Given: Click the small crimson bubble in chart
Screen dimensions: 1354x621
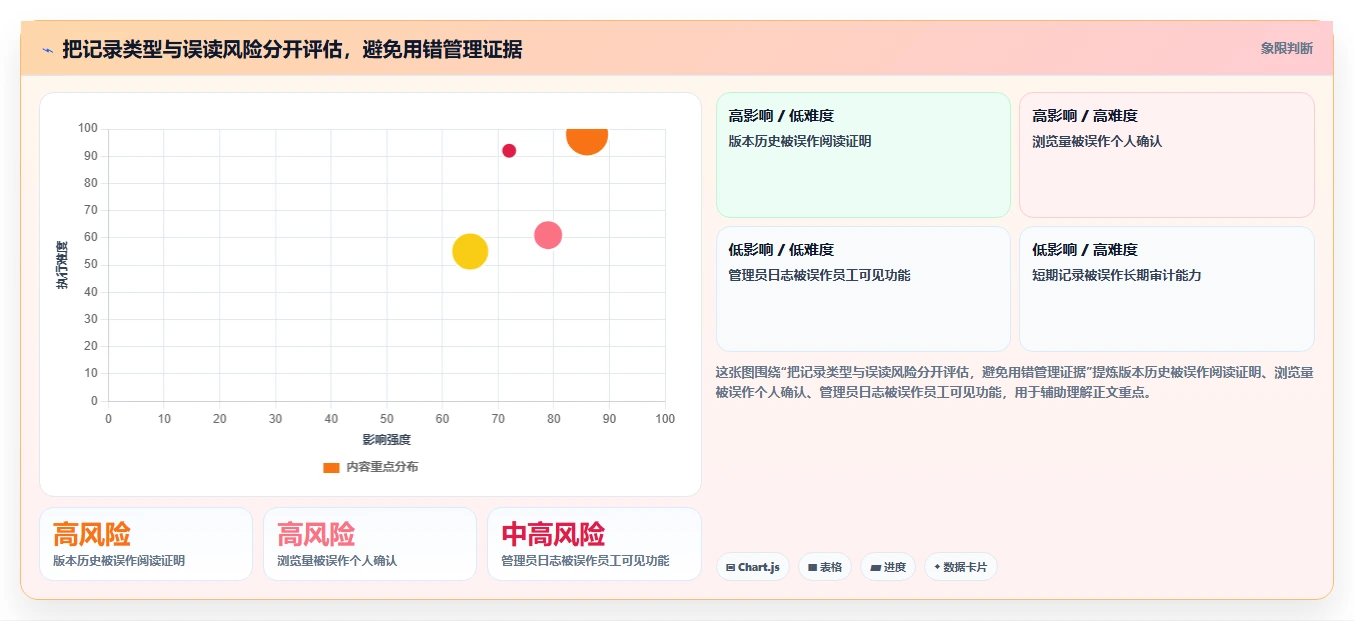Looking at the screenshot, I should (x=509, y=151).
